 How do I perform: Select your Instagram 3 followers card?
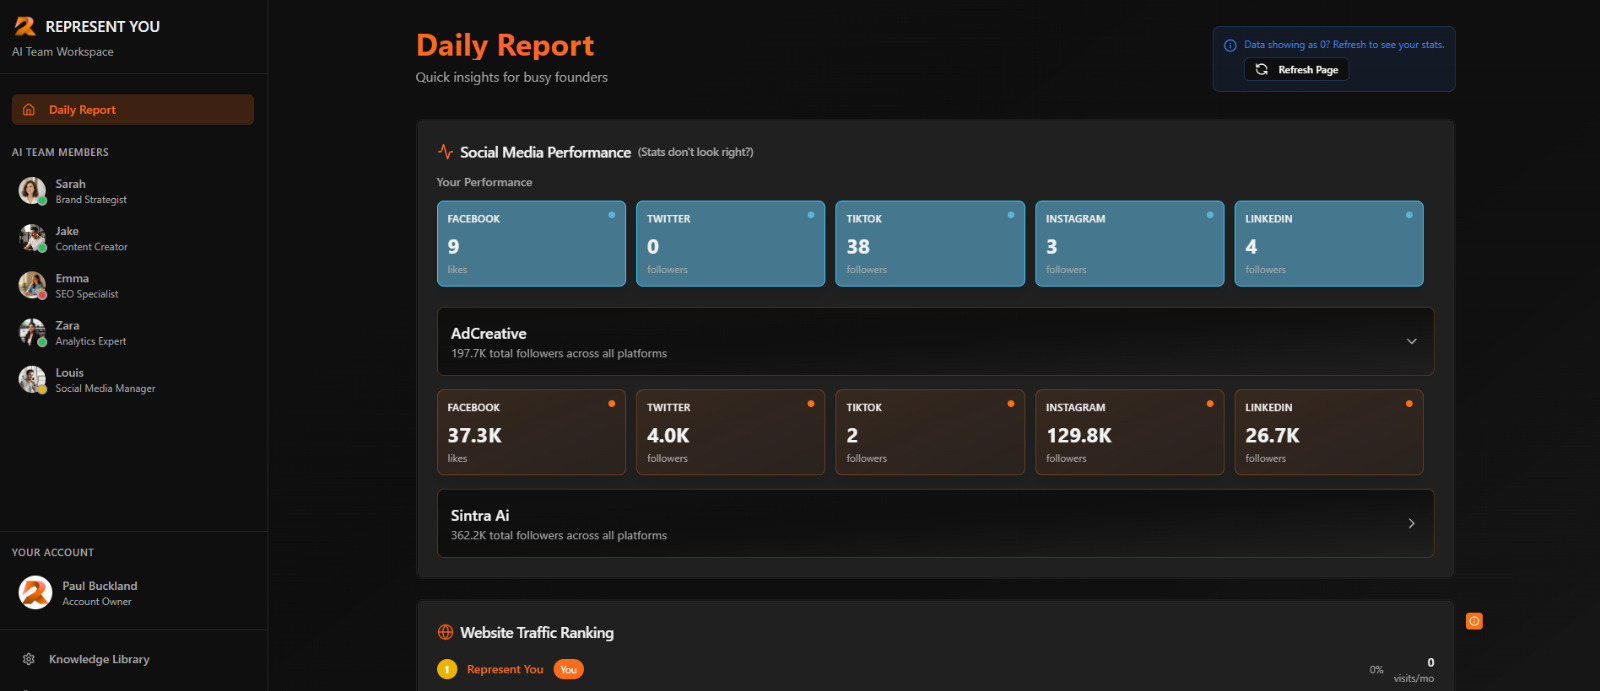tap(1129, 244)
